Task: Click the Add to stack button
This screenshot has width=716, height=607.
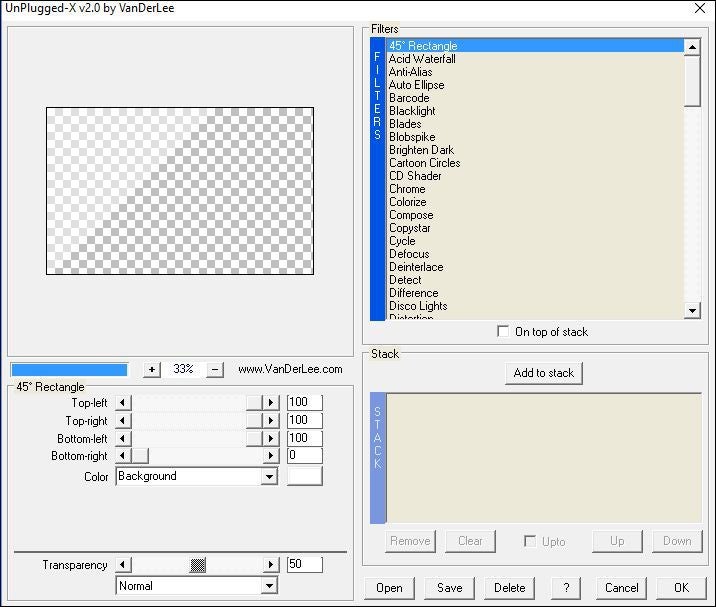Action: coord(543,373)
